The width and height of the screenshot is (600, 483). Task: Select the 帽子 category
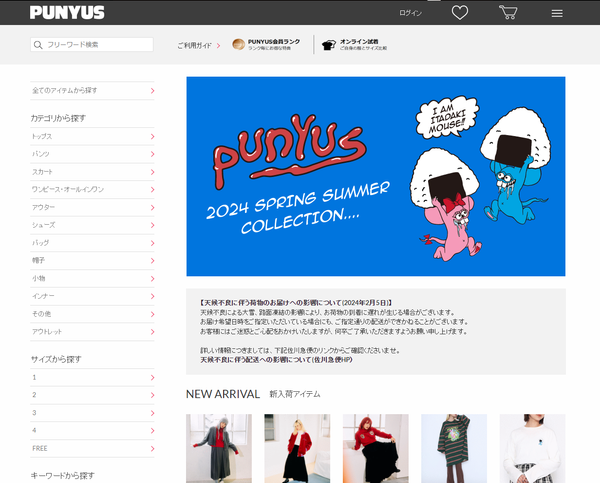click(x=92, y=261)
